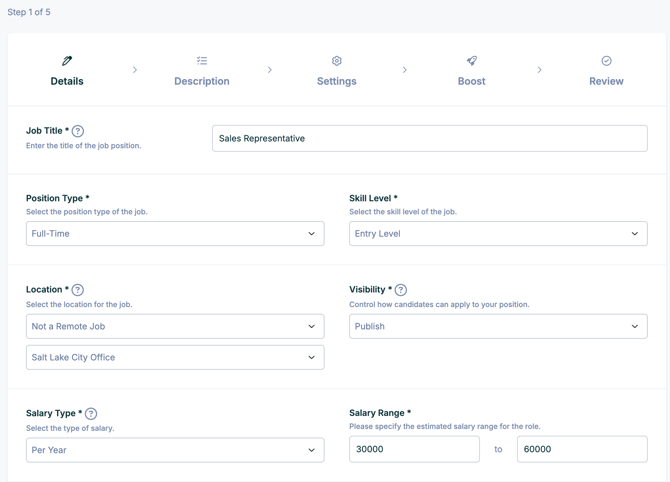Screen dimensions: 670x482
Task: Open the Salary Type dropdown showing Per Year
Action: pos(175,450)
